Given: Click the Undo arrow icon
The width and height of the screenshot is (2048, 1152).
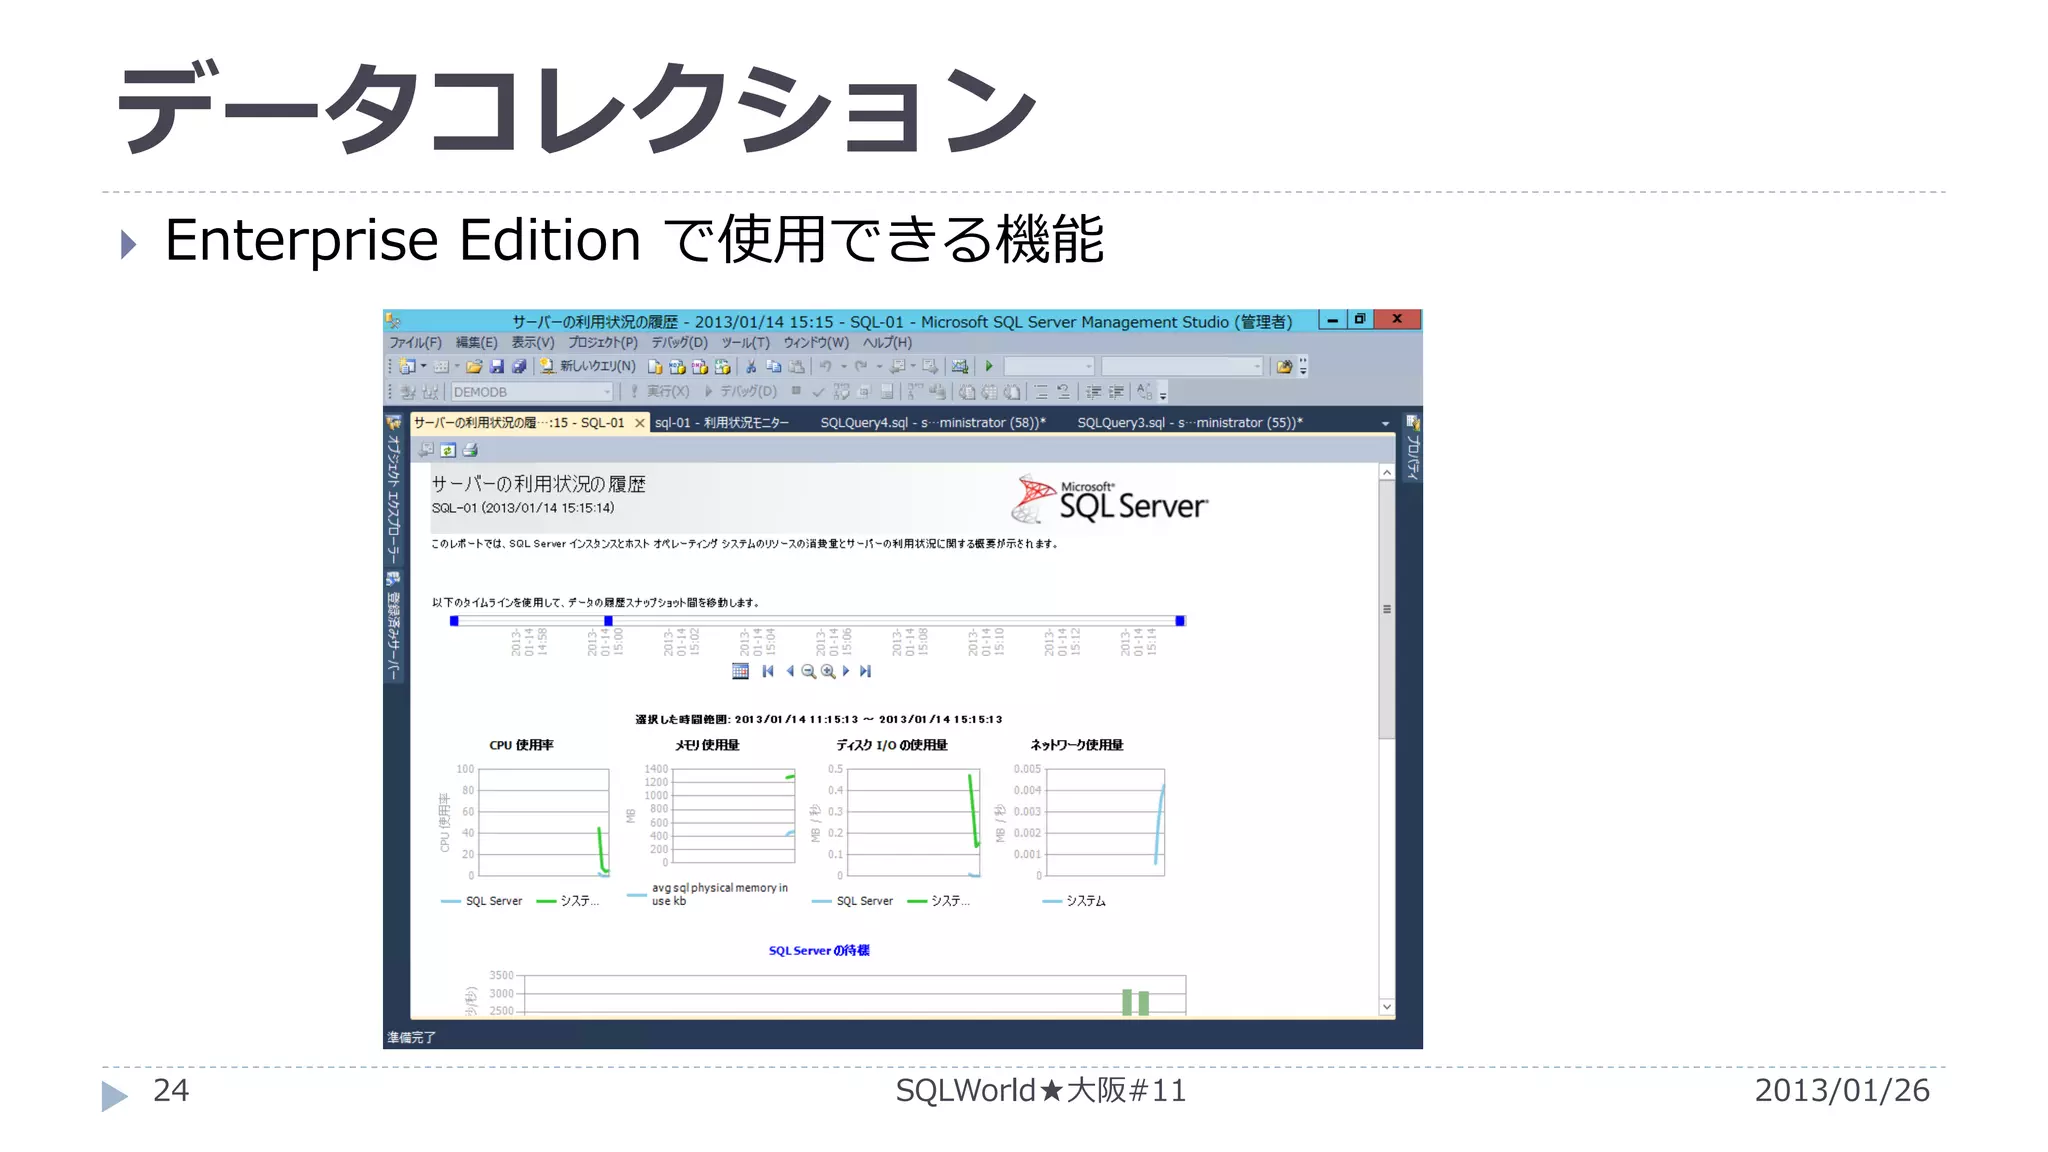Looking at the screenshot, I should tap(825, 367).
